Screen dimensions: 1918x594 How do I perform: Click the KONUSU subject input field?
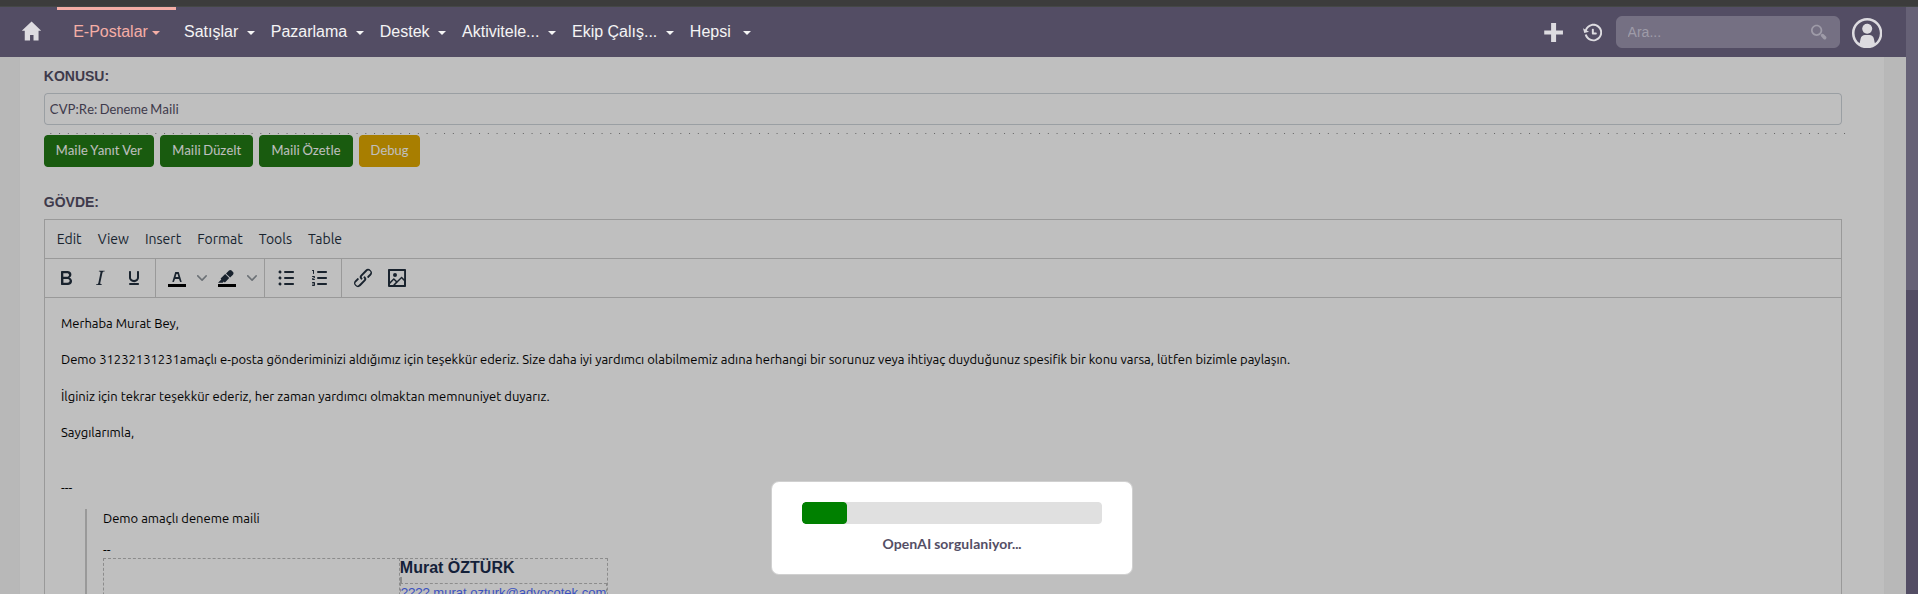tap(942, 109)
